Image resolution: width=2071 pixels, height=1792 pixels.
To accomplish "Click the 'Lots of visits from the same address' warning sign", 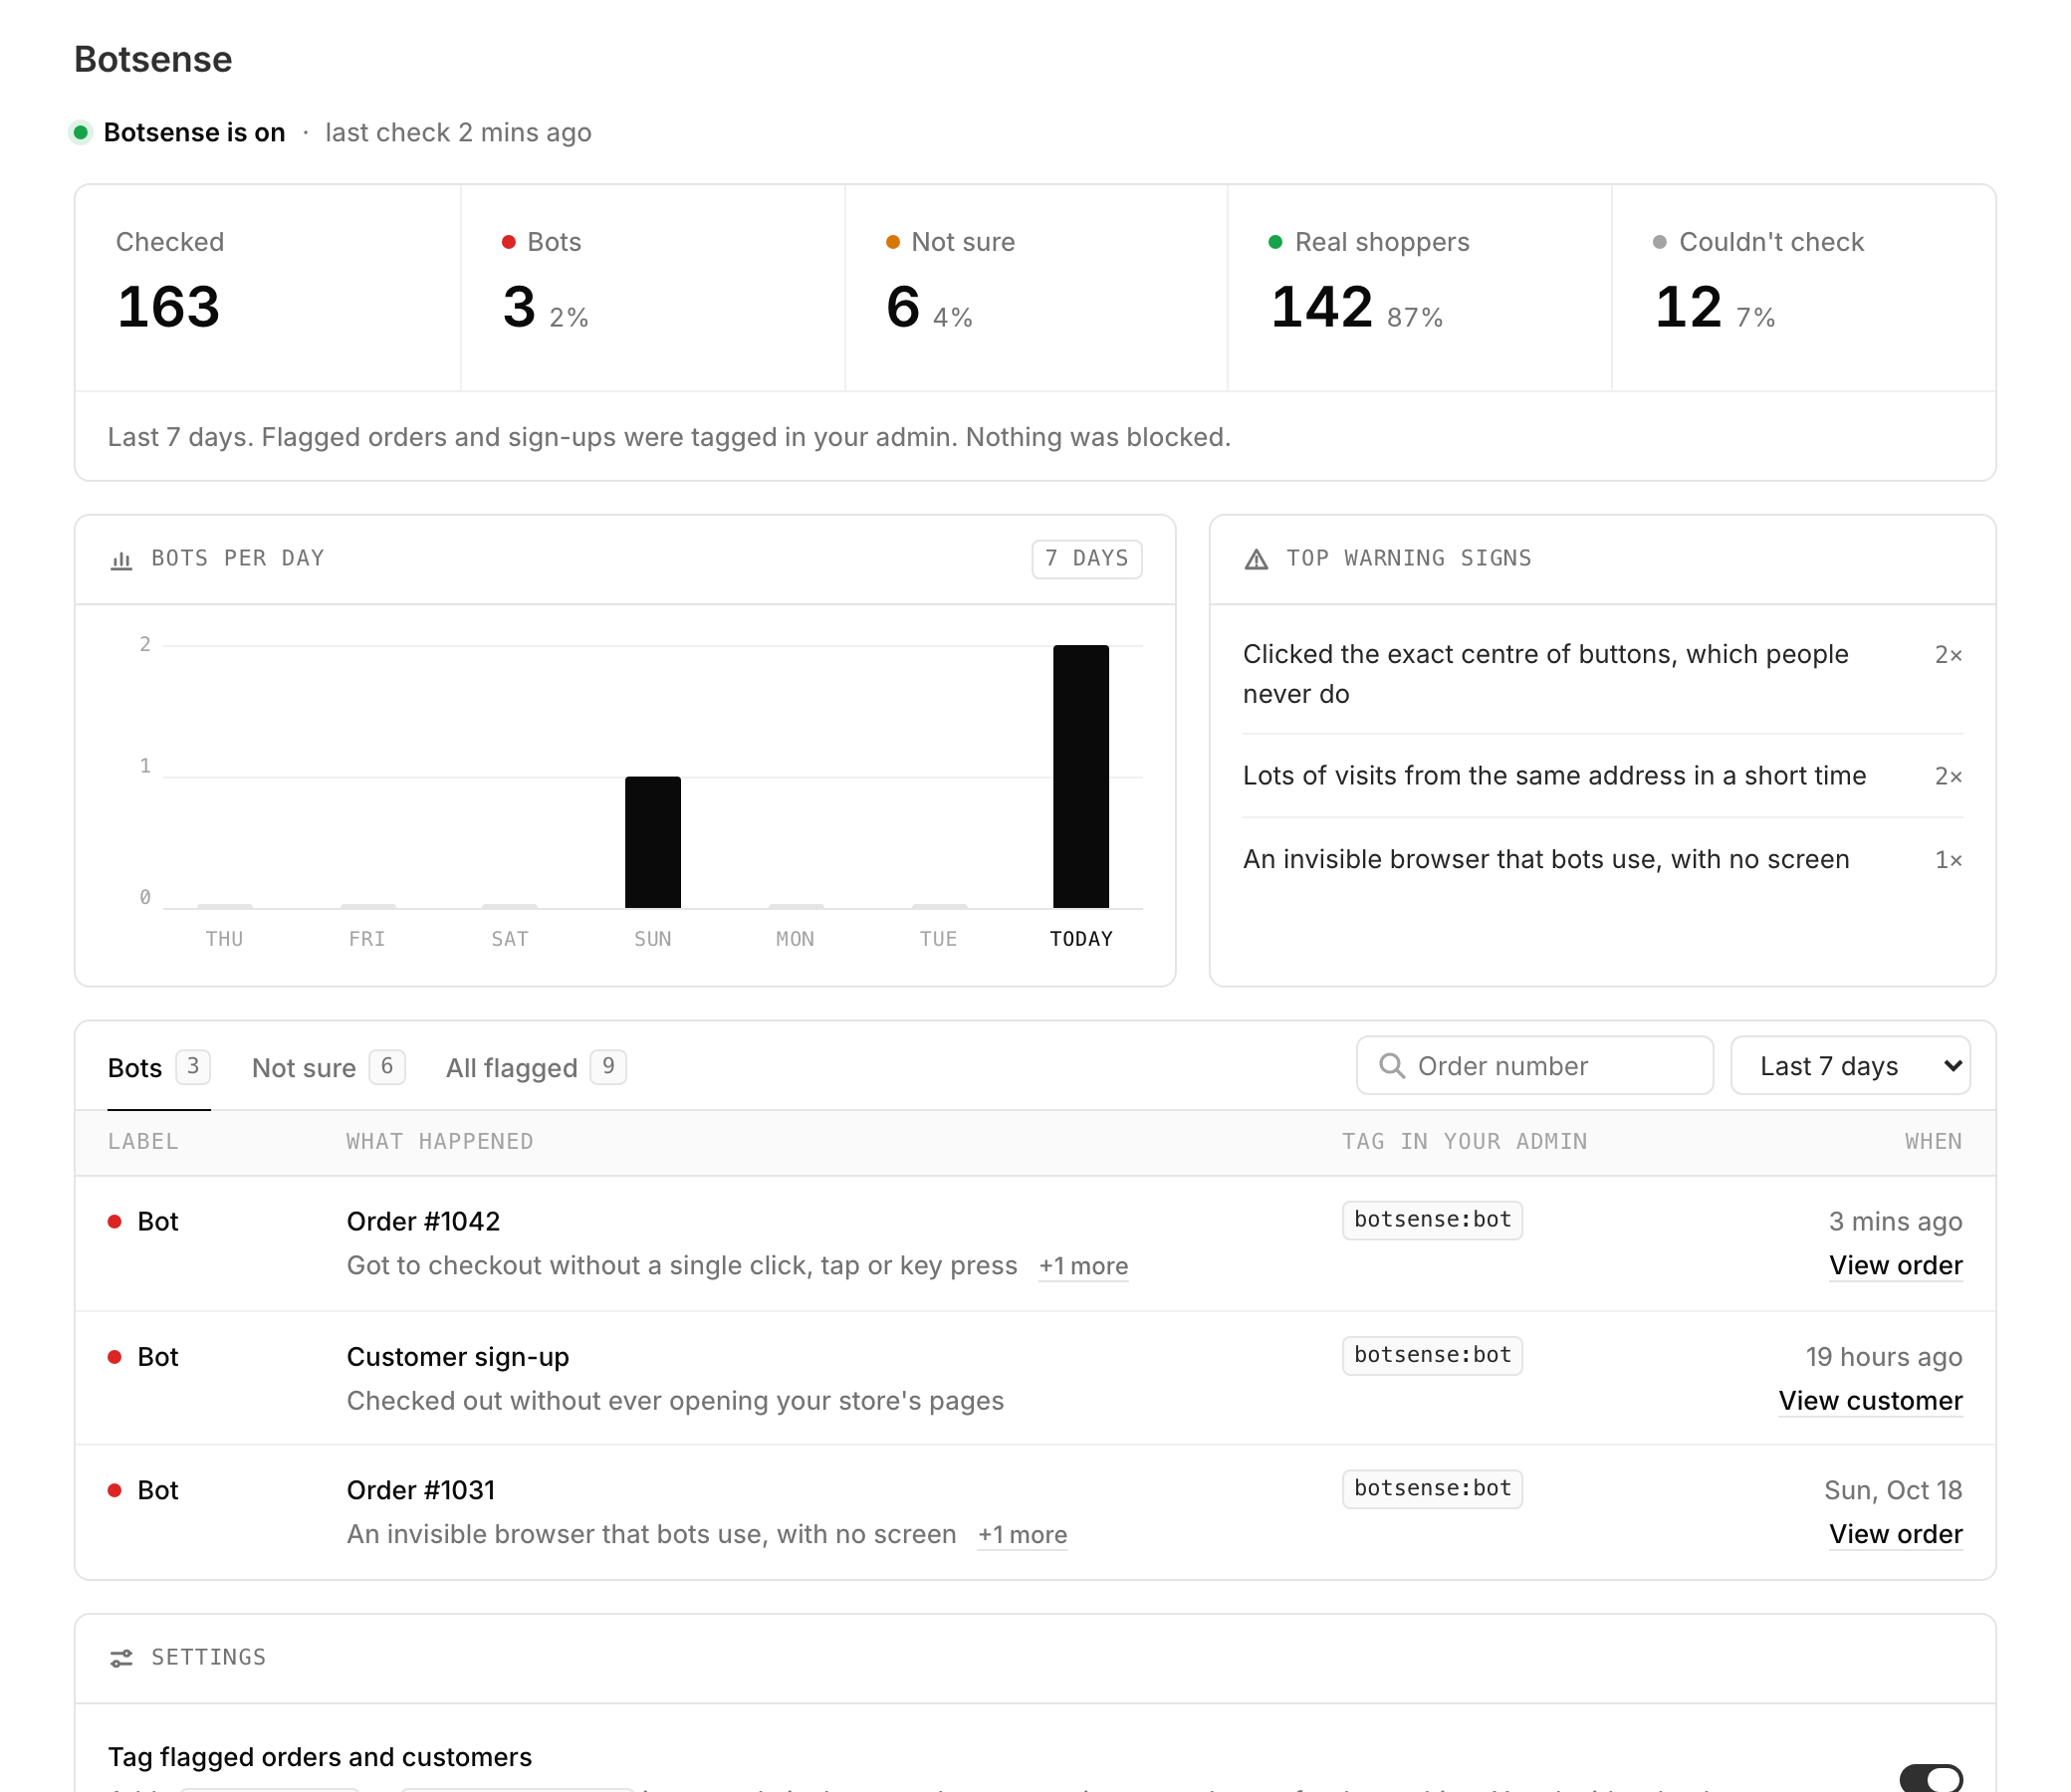I will coord(1602,776).
